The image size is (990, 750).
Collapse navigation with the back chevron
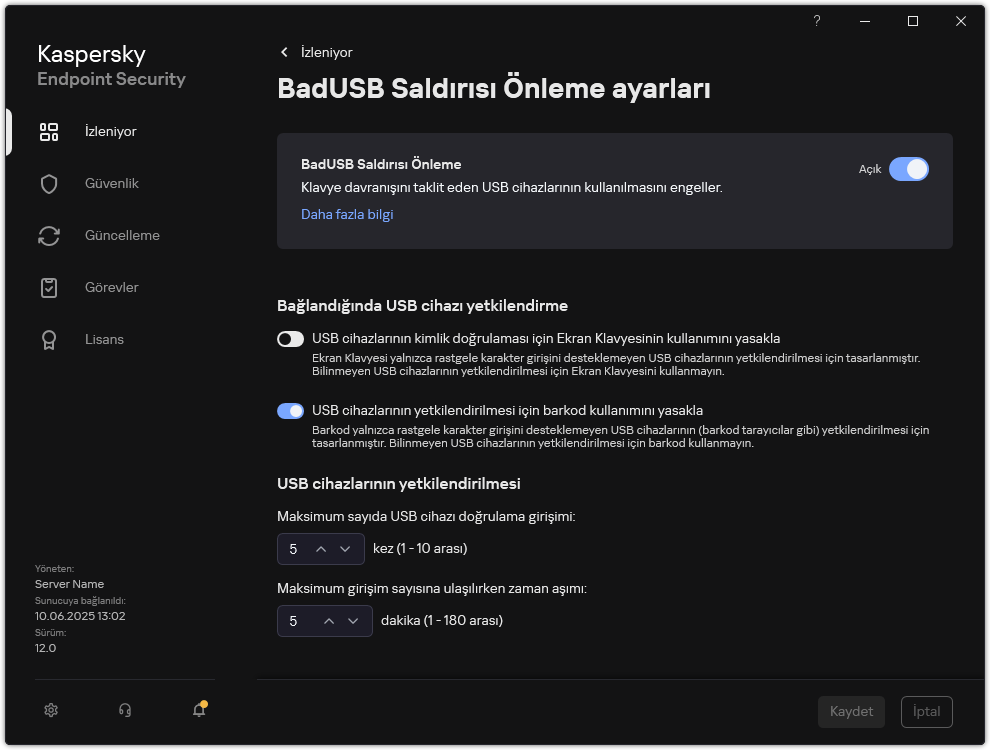point(285,52)
